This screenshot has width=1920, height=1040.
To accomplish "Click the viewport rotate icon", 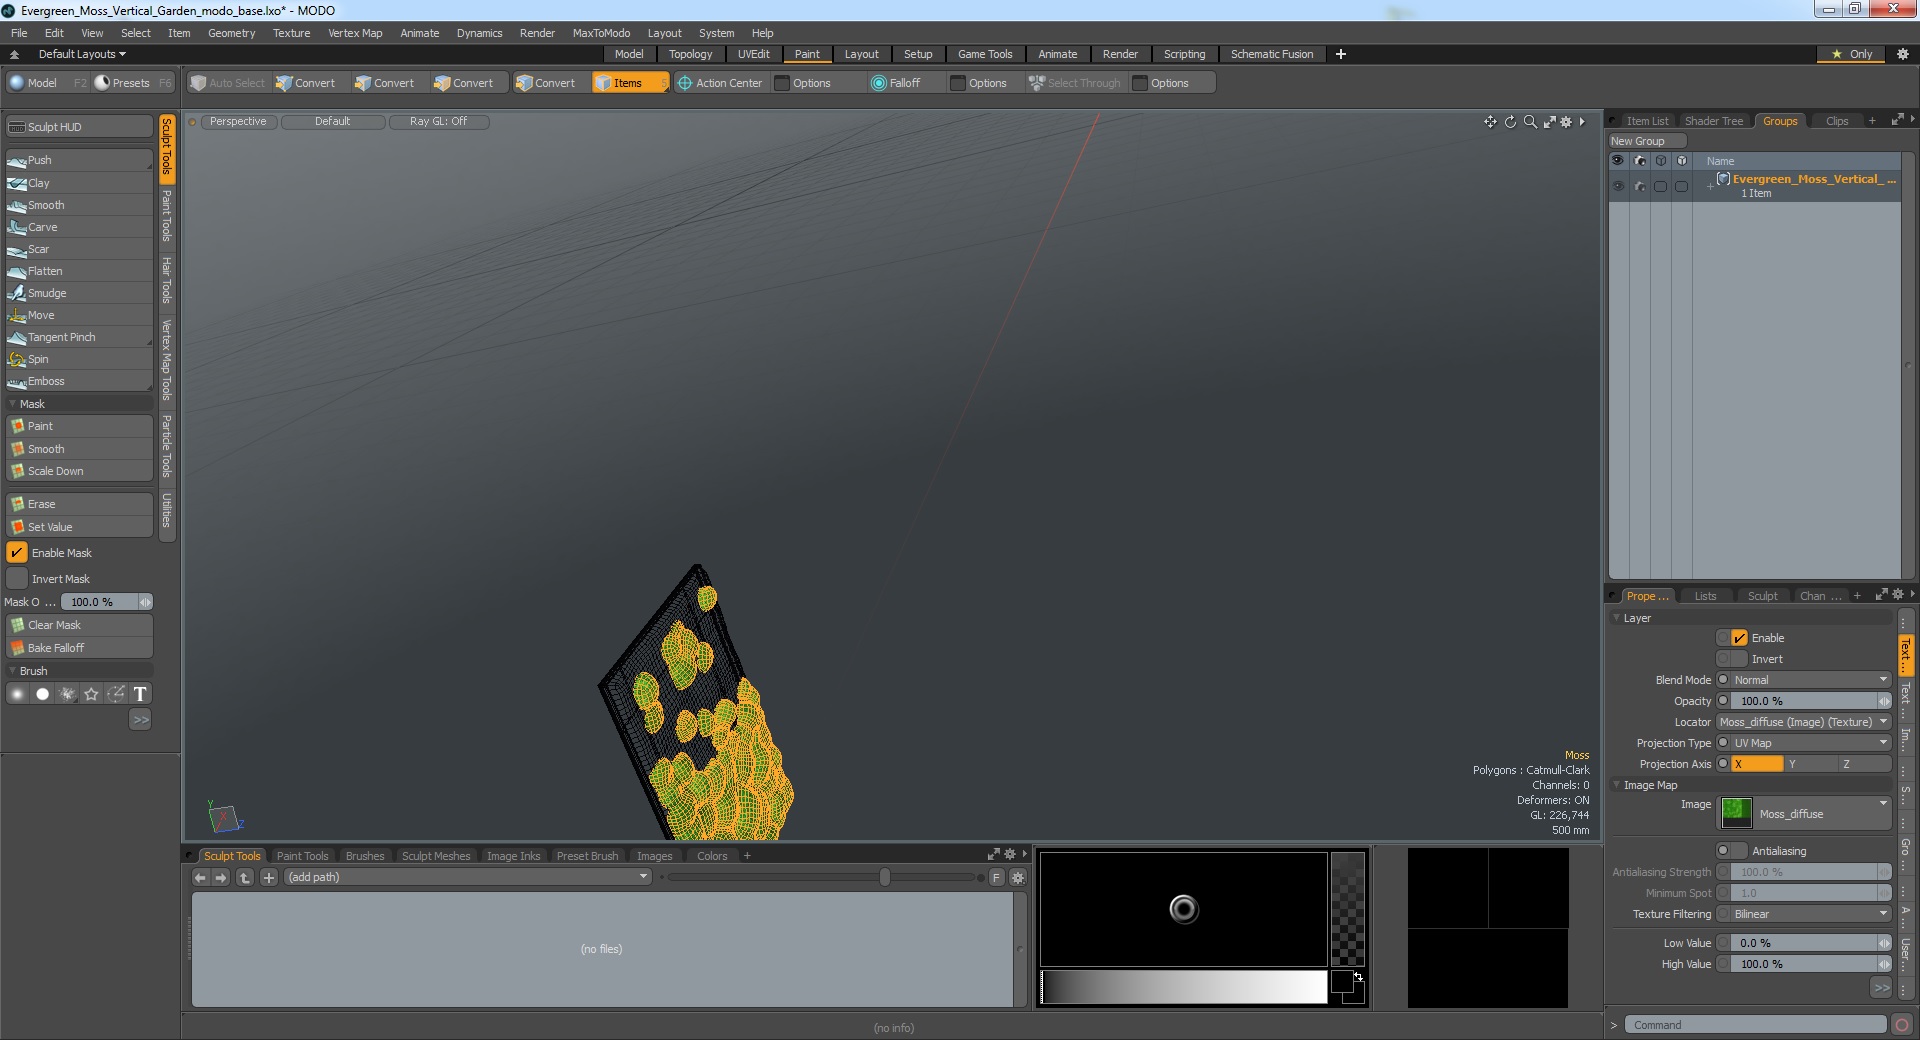I will tap(1510, 122).
